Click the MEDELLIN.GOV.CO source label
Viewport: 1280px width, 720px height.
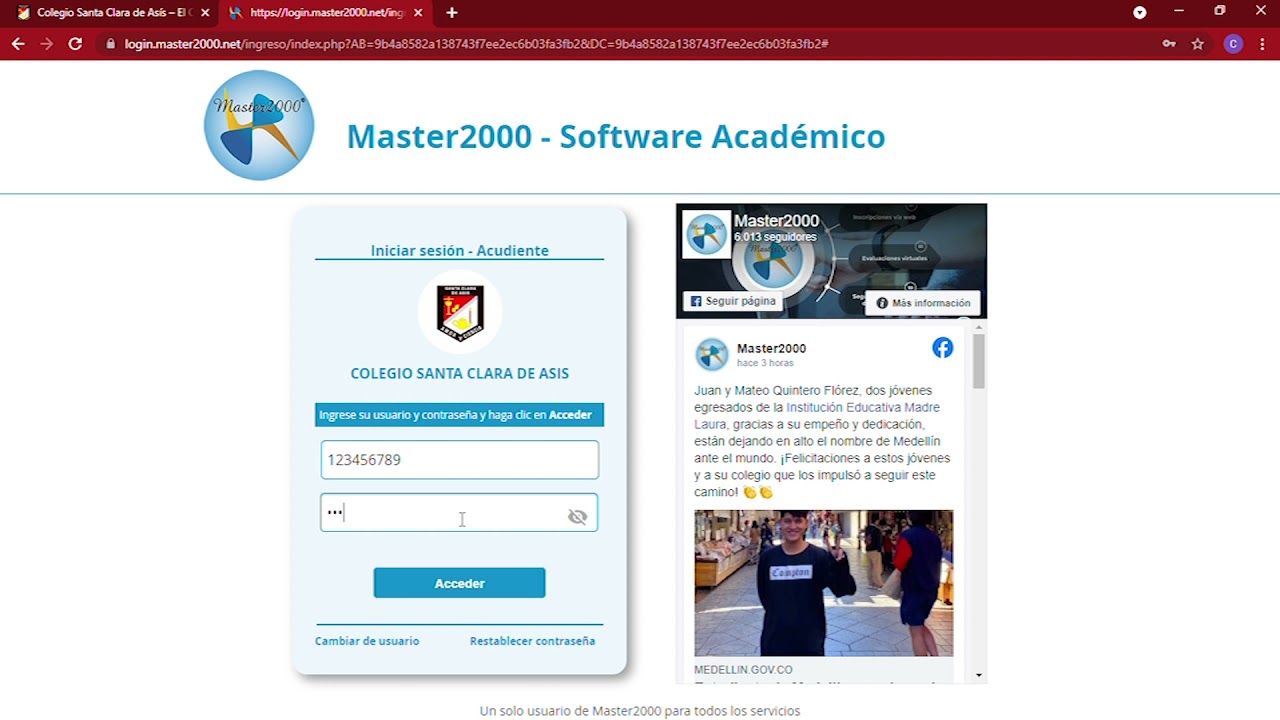coord(743,670)
